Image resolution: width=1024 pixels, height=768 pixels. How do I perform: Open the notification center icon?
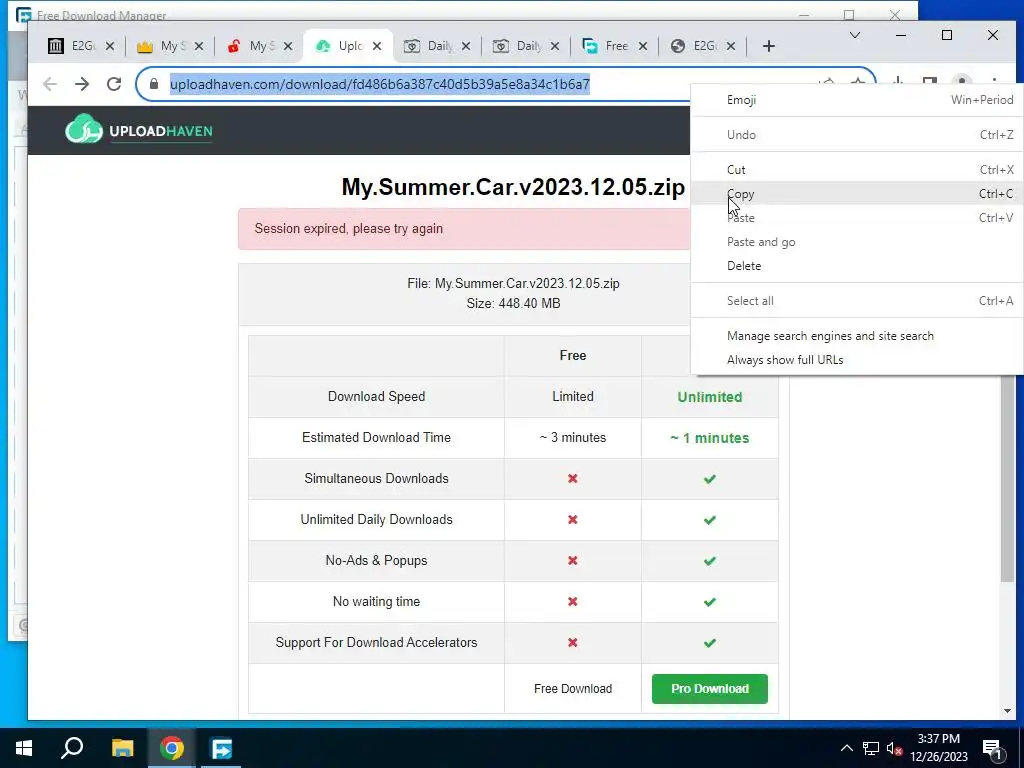coord(993,748)
